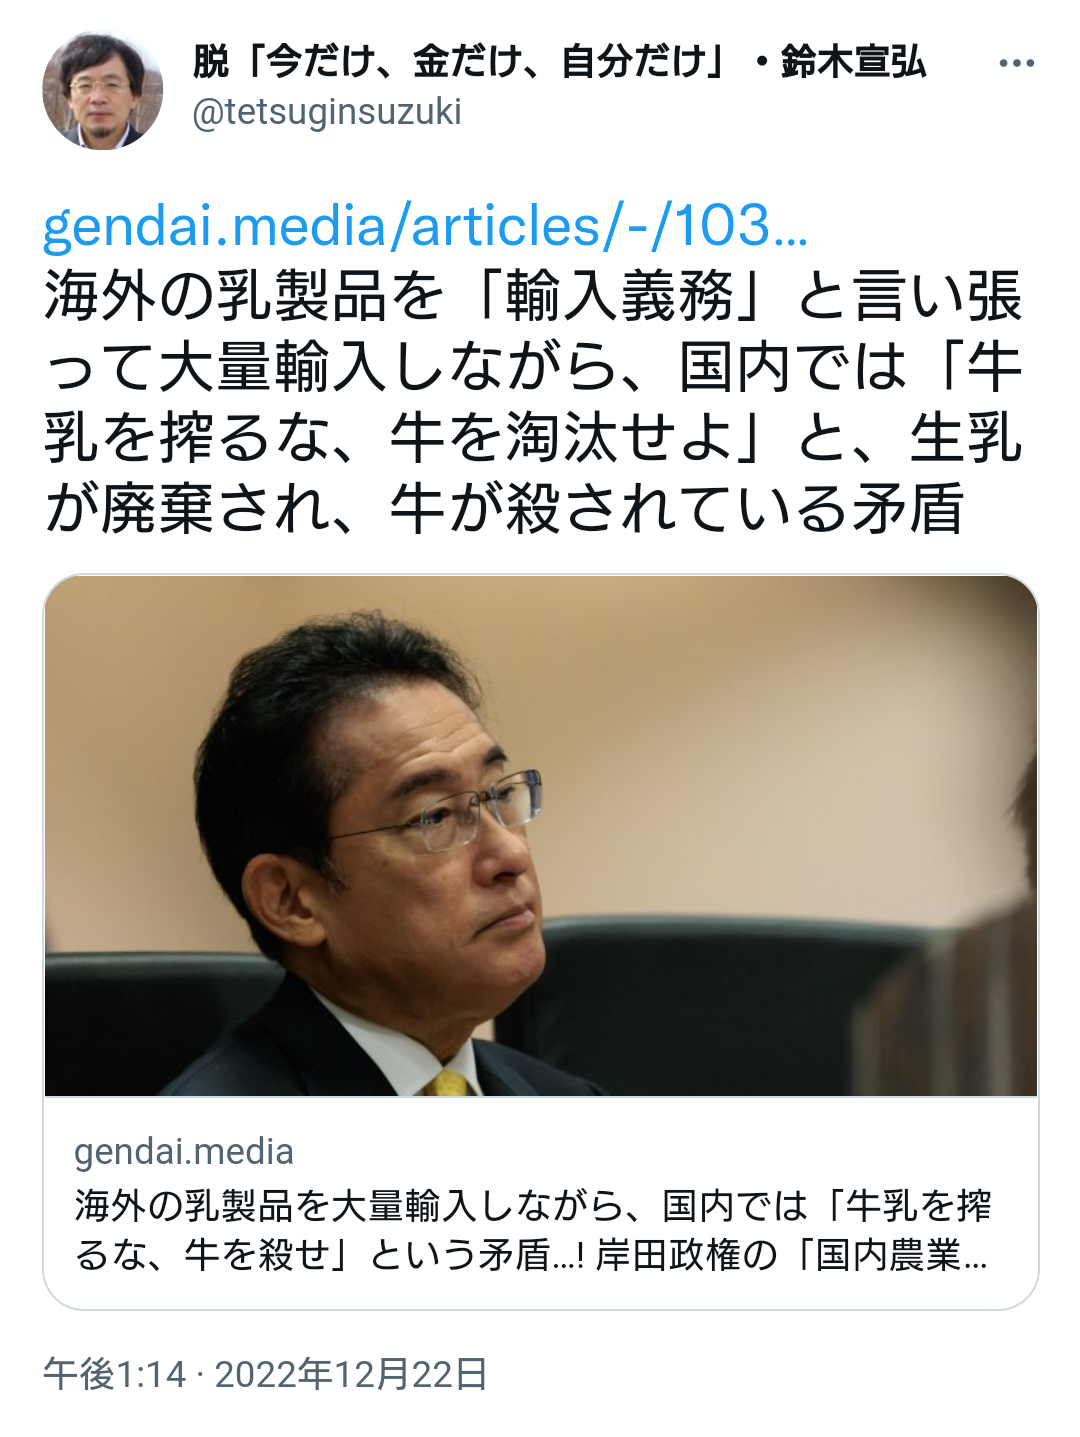Open the tweet timestamp 午後1:14

pos(115,1374)
